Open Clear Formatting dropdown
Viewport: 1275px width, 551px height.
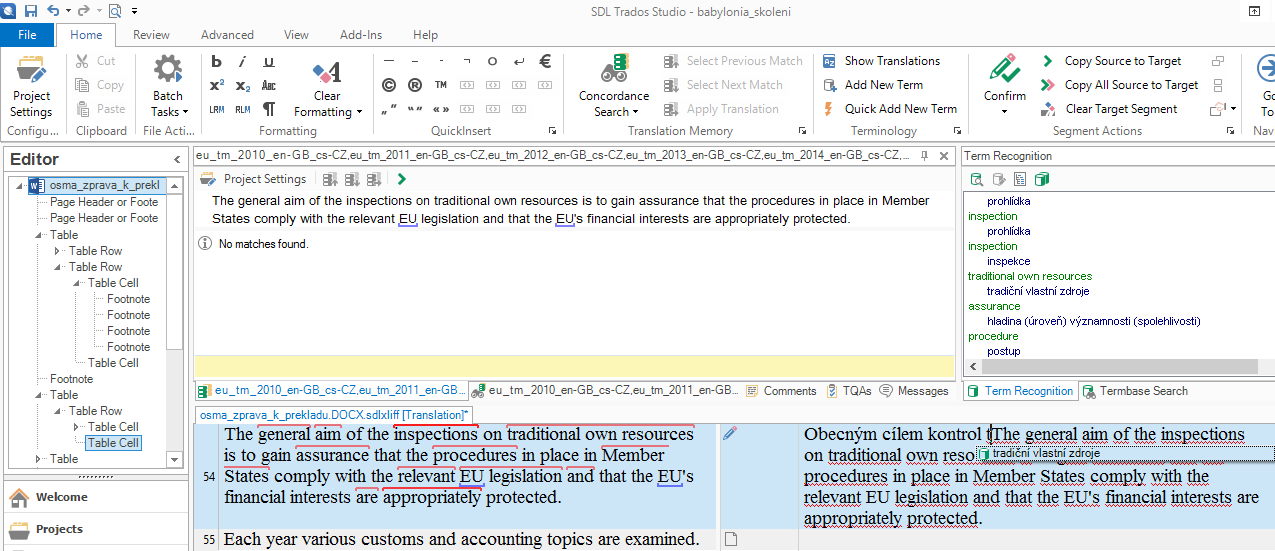coord(327,88)
